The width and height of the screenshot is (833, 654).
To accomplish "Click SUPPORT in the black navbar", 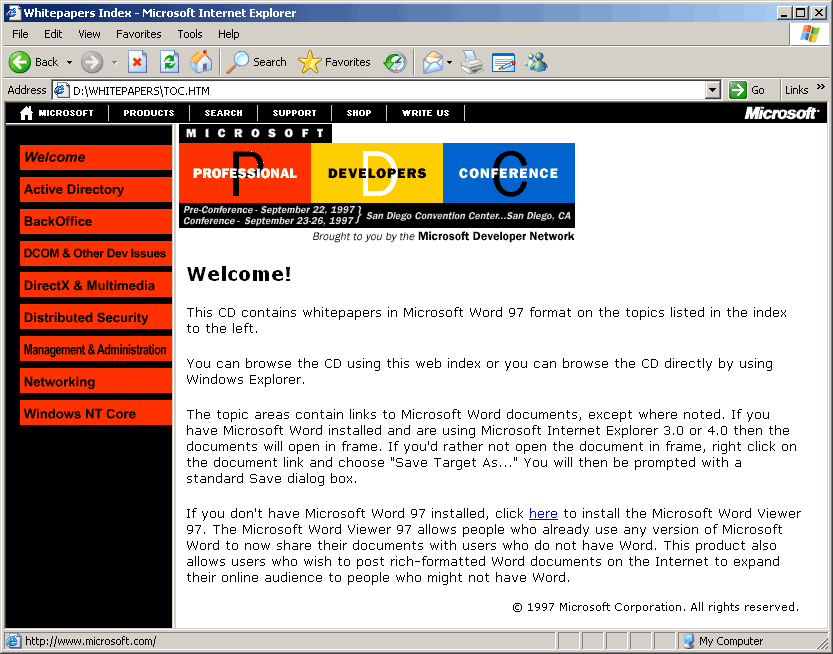I will click(294, 113).
